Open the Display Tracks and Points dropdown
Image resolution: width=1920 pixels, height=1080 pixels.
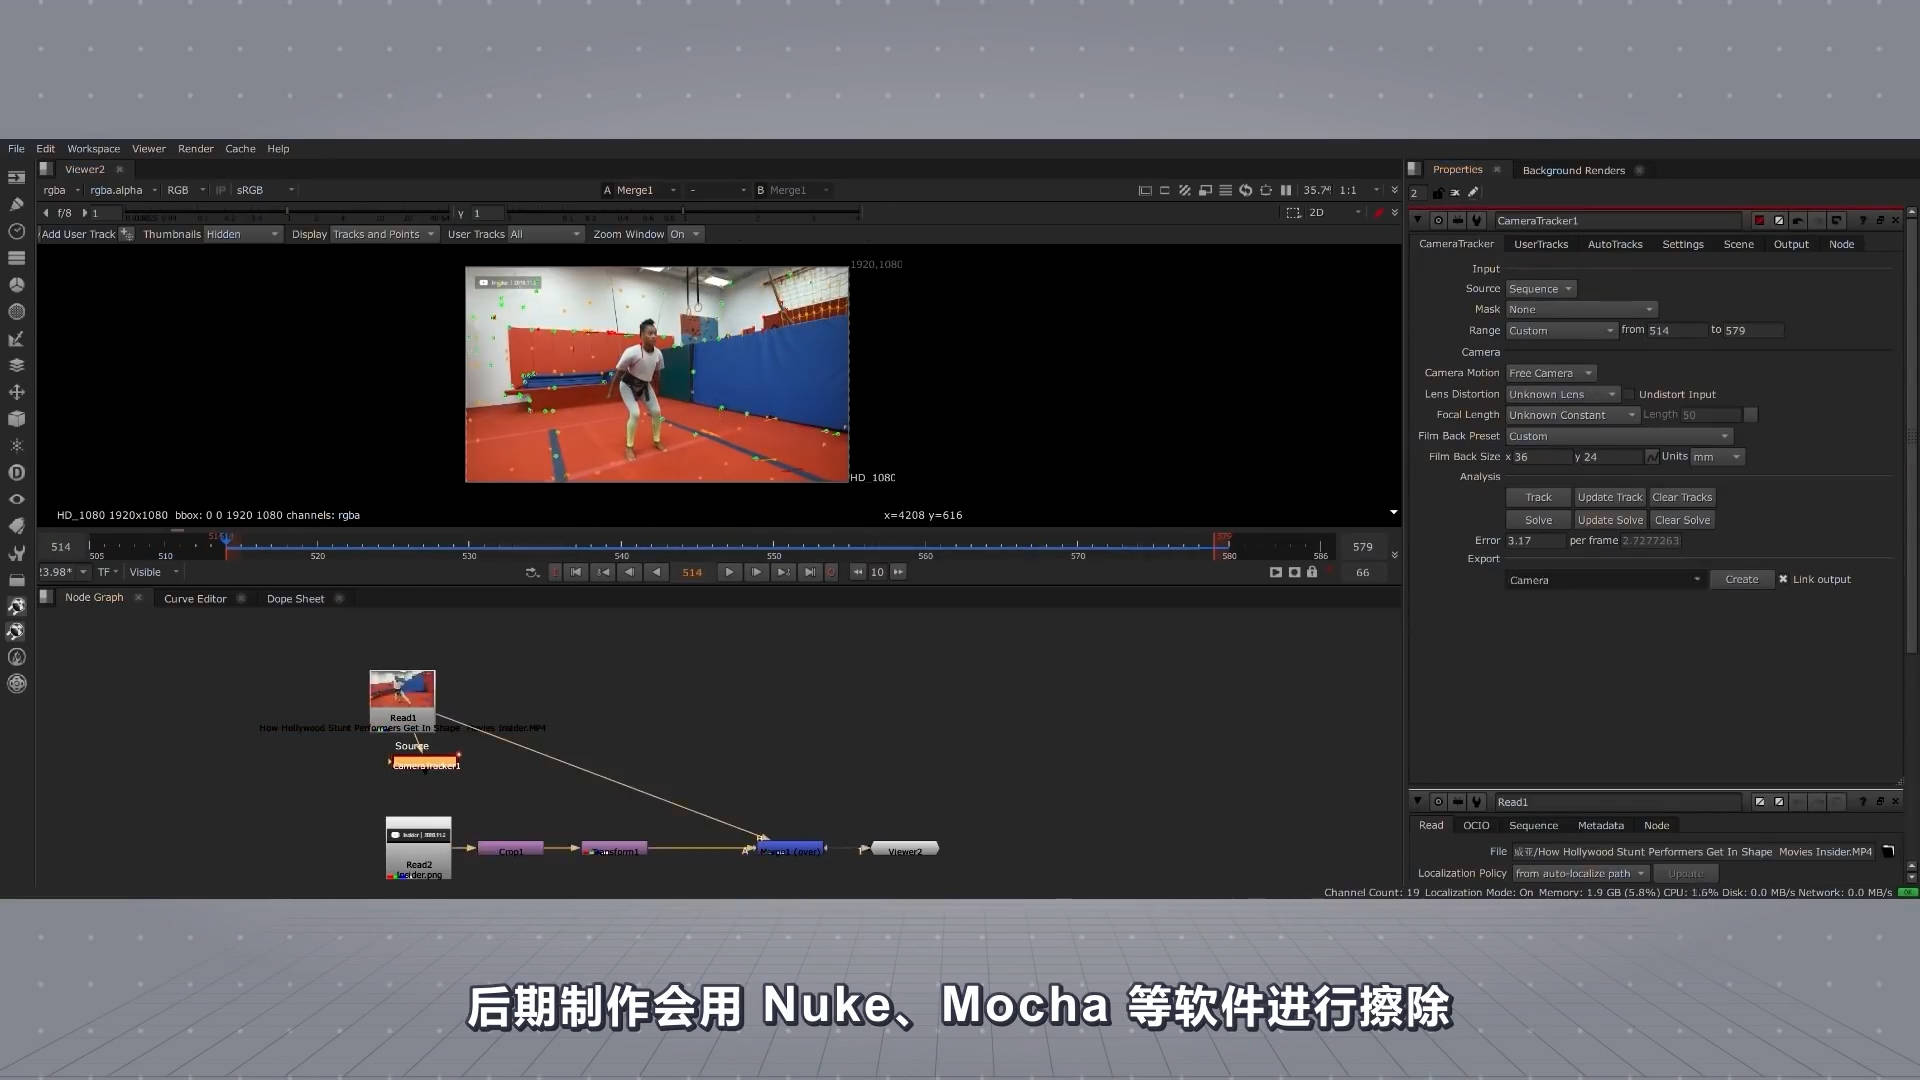tap(384, 234)
